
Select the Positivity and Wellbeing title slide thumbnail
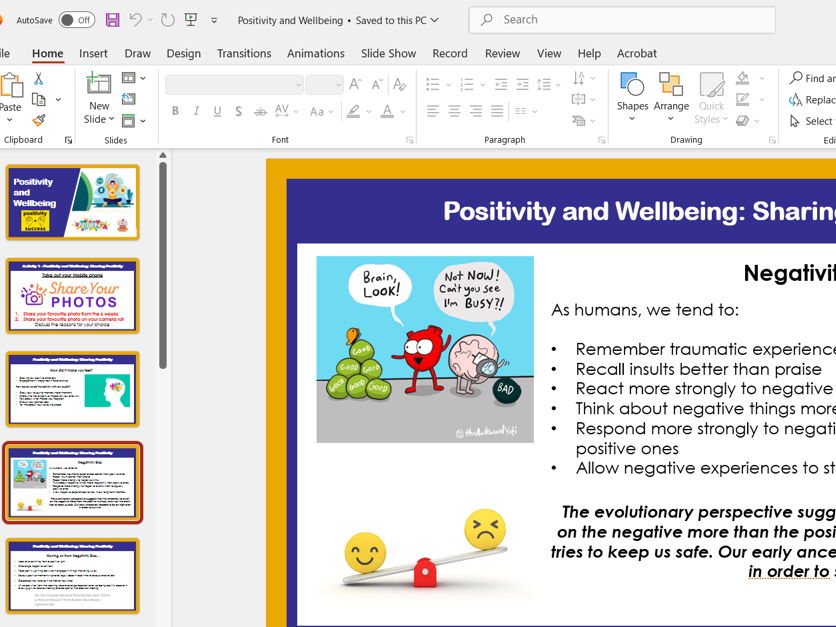coord(75,203)
